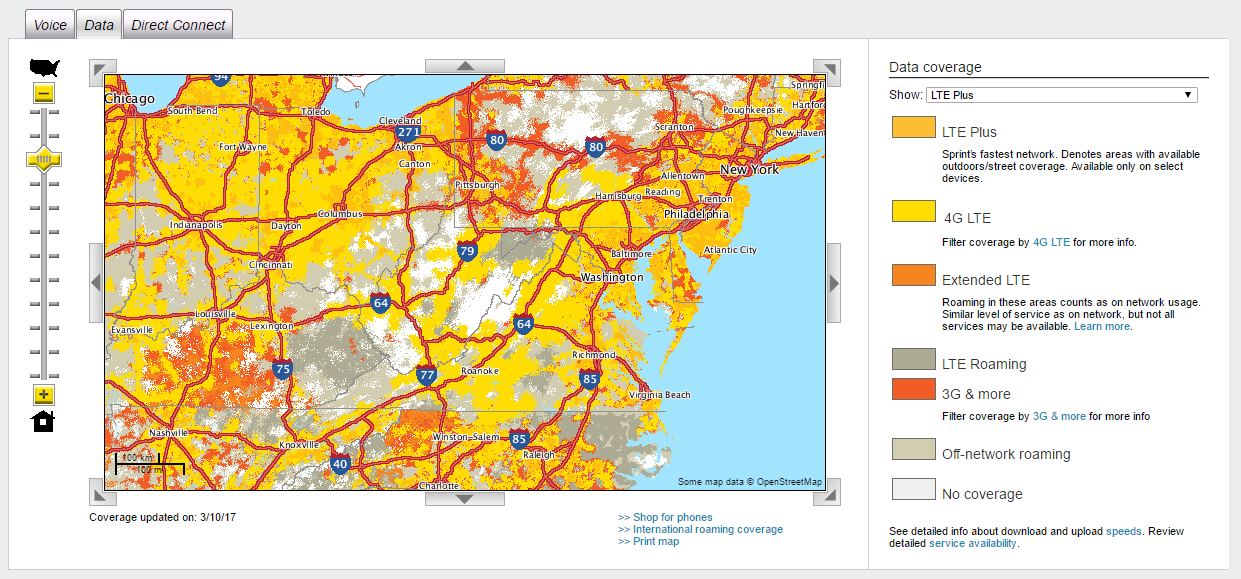Pan map west with left arrow
Image resolution: width=1241 pixels, height=579 pixels.
point(97,283)
